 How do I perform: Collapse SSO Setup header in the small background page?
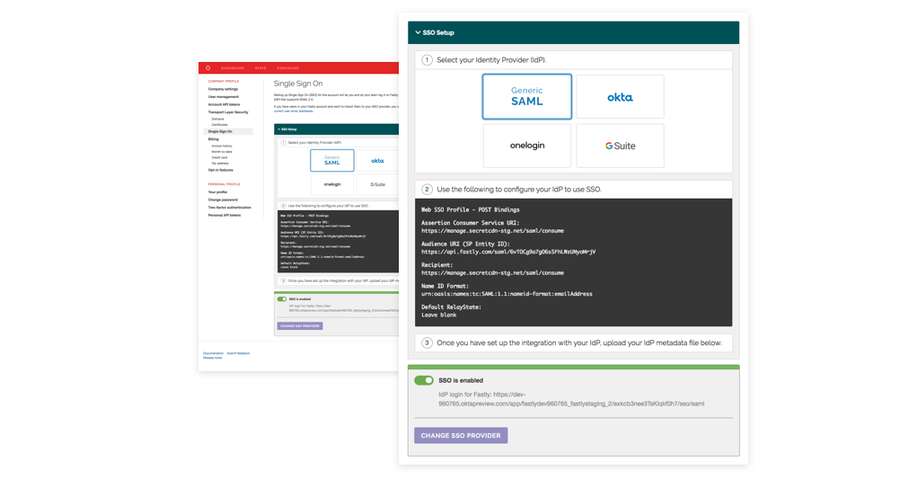point(336,129)
